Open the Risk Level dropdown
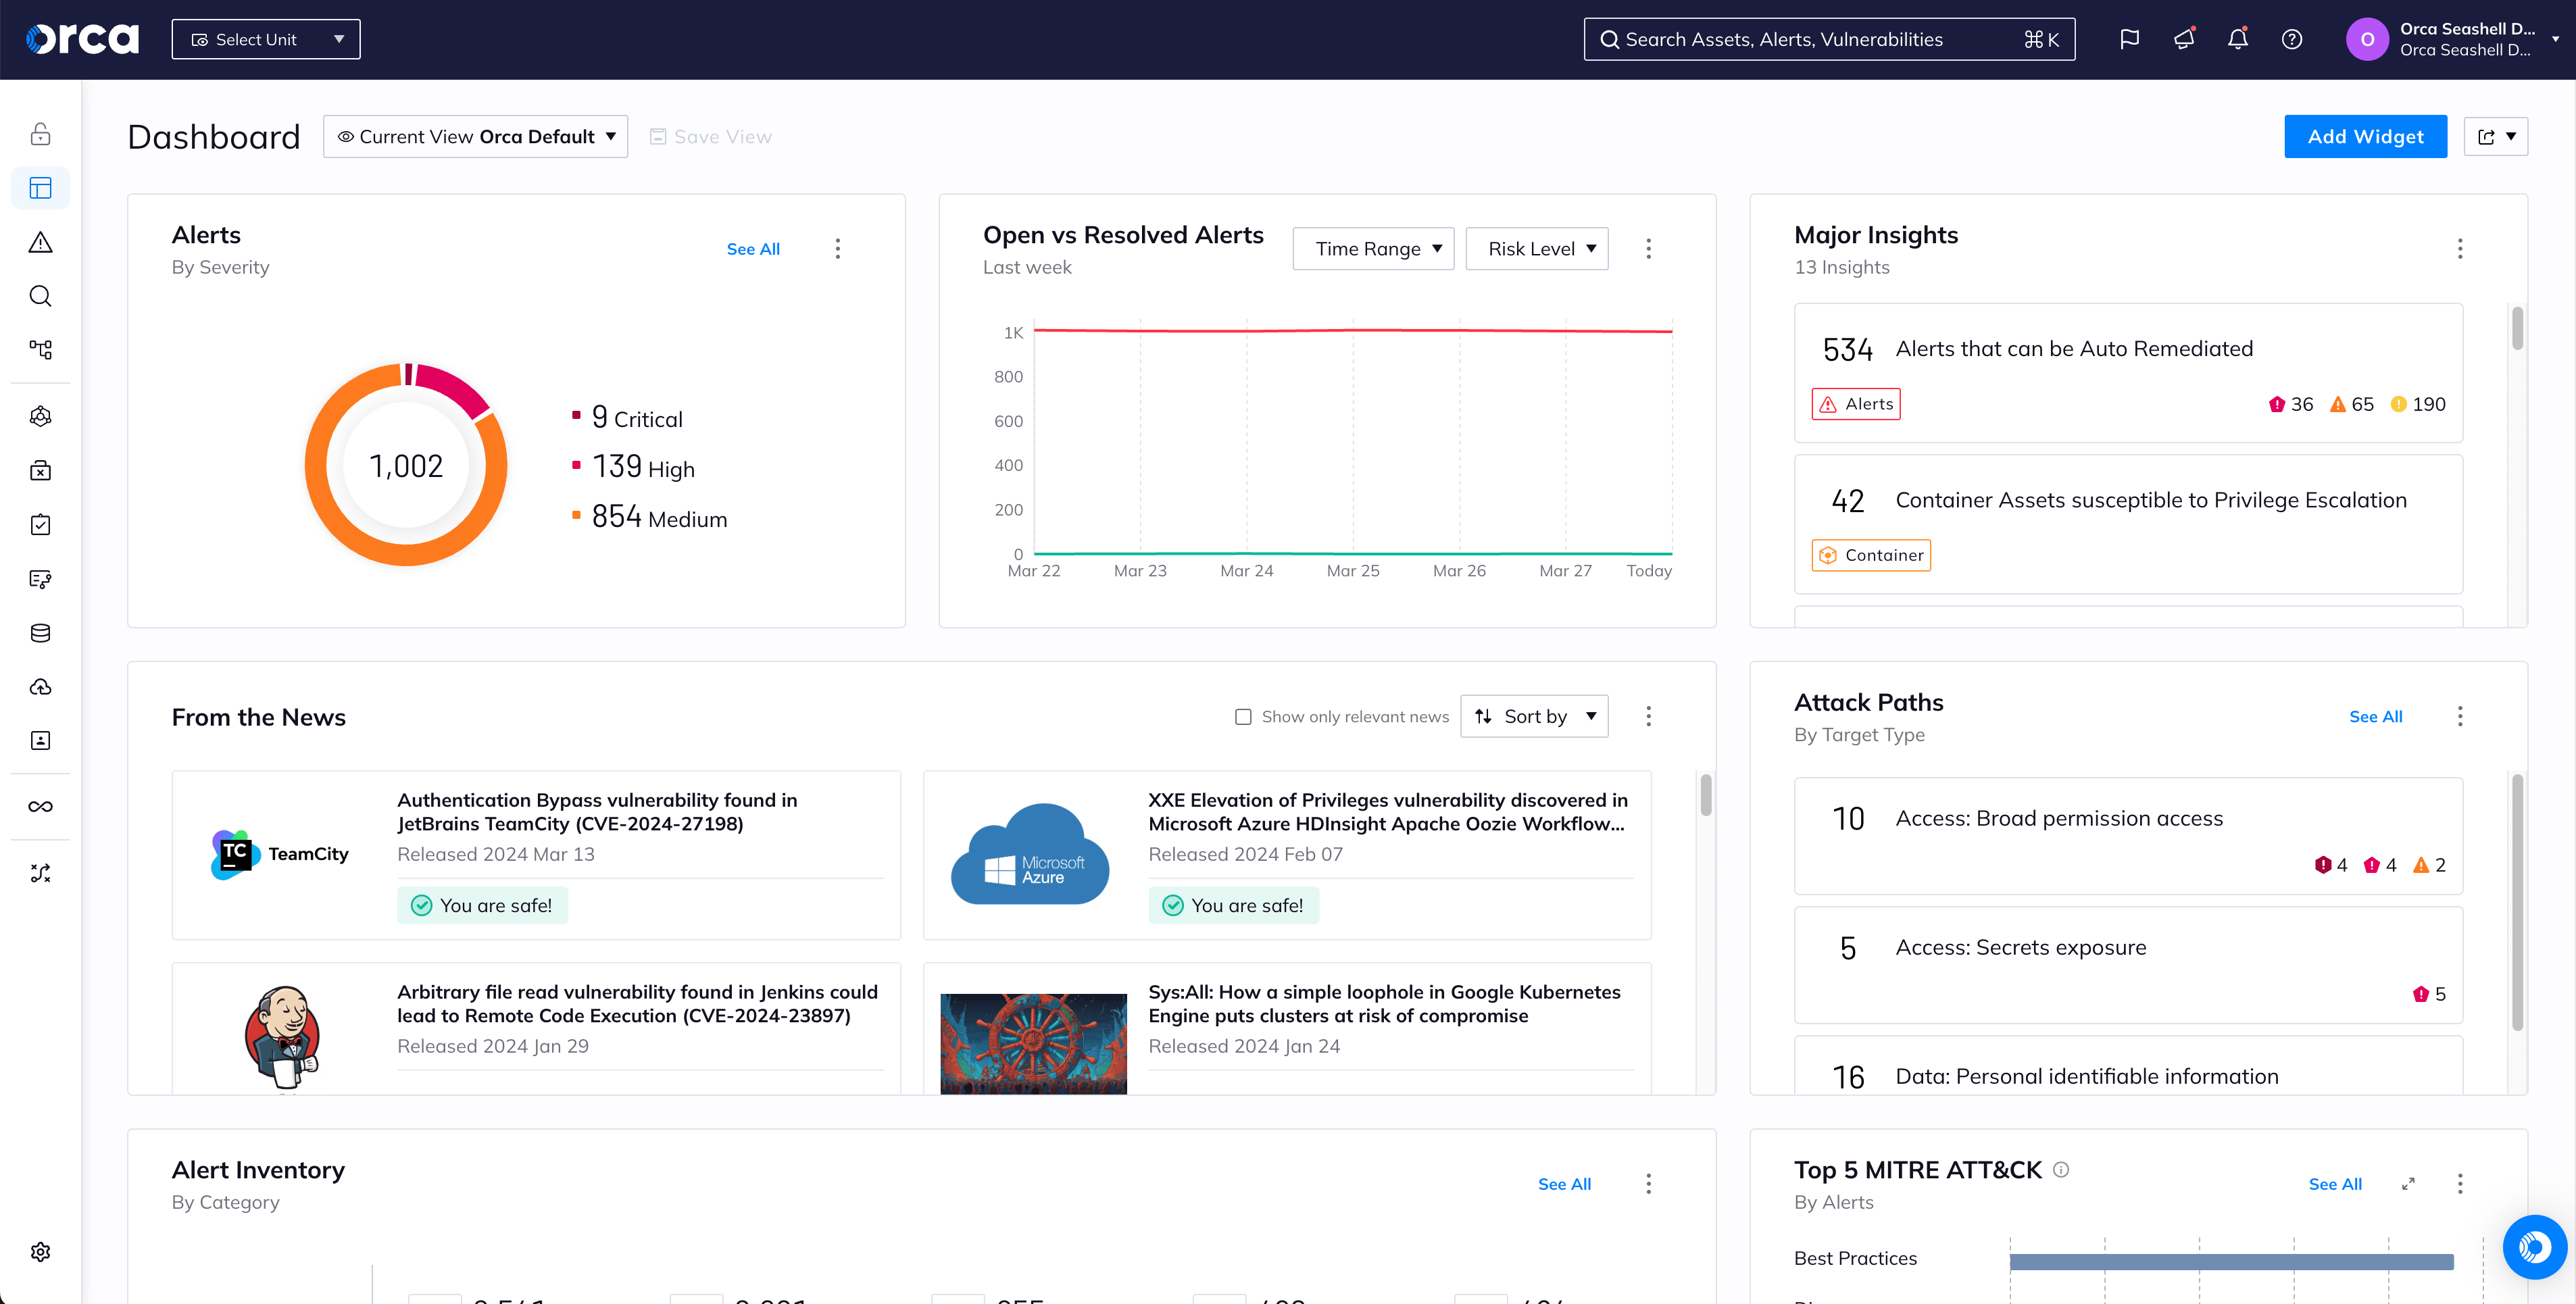Screen dimensions: 2576x1304 click(x=1537, y=248)
